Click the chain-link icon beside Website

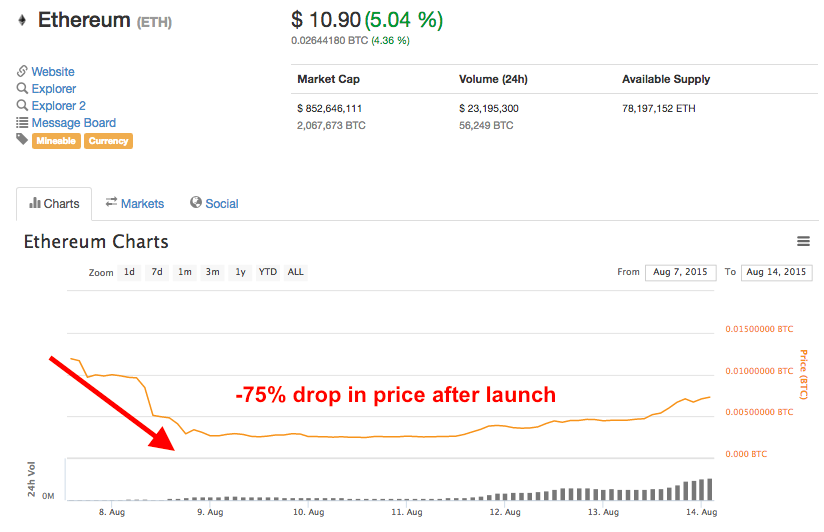tap(22, 71)
